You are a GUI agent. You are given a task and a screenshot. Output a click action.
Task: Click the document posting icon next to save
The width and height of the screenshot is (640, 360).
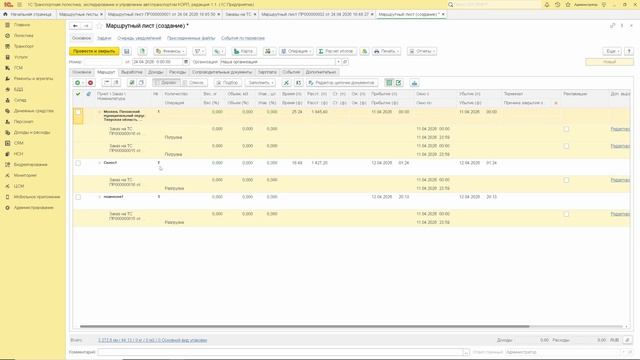pos(142,51)
